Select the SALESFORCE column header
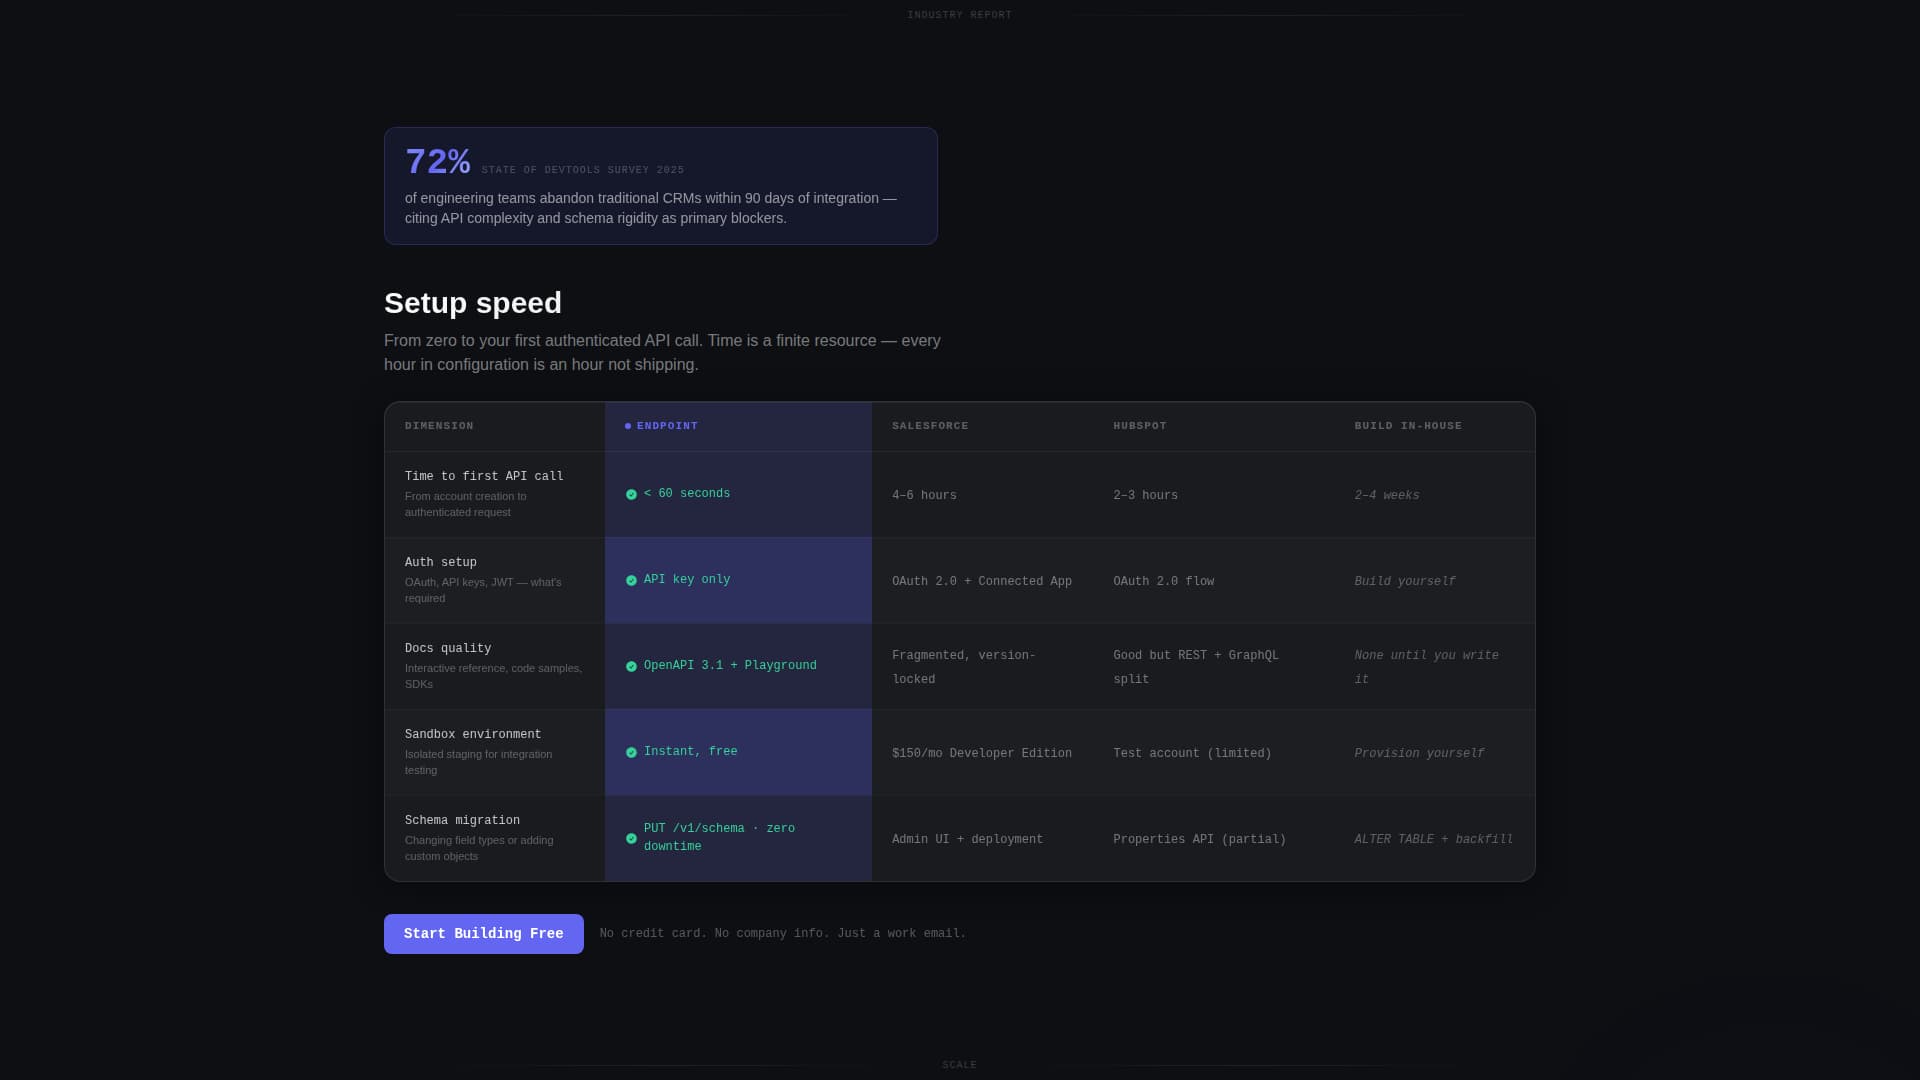 929,425
